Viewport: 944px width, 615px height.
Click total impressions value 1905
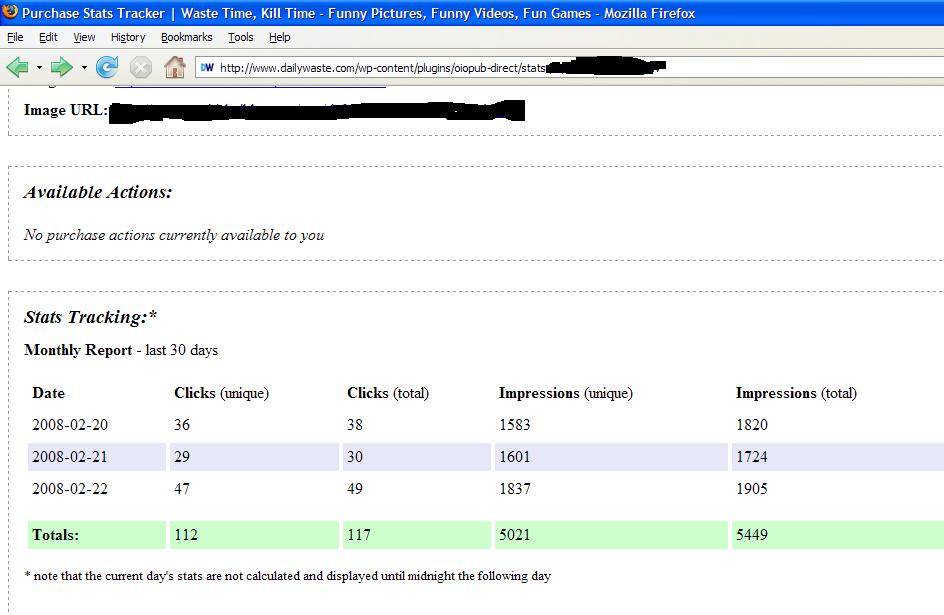(x=752, y=489)
